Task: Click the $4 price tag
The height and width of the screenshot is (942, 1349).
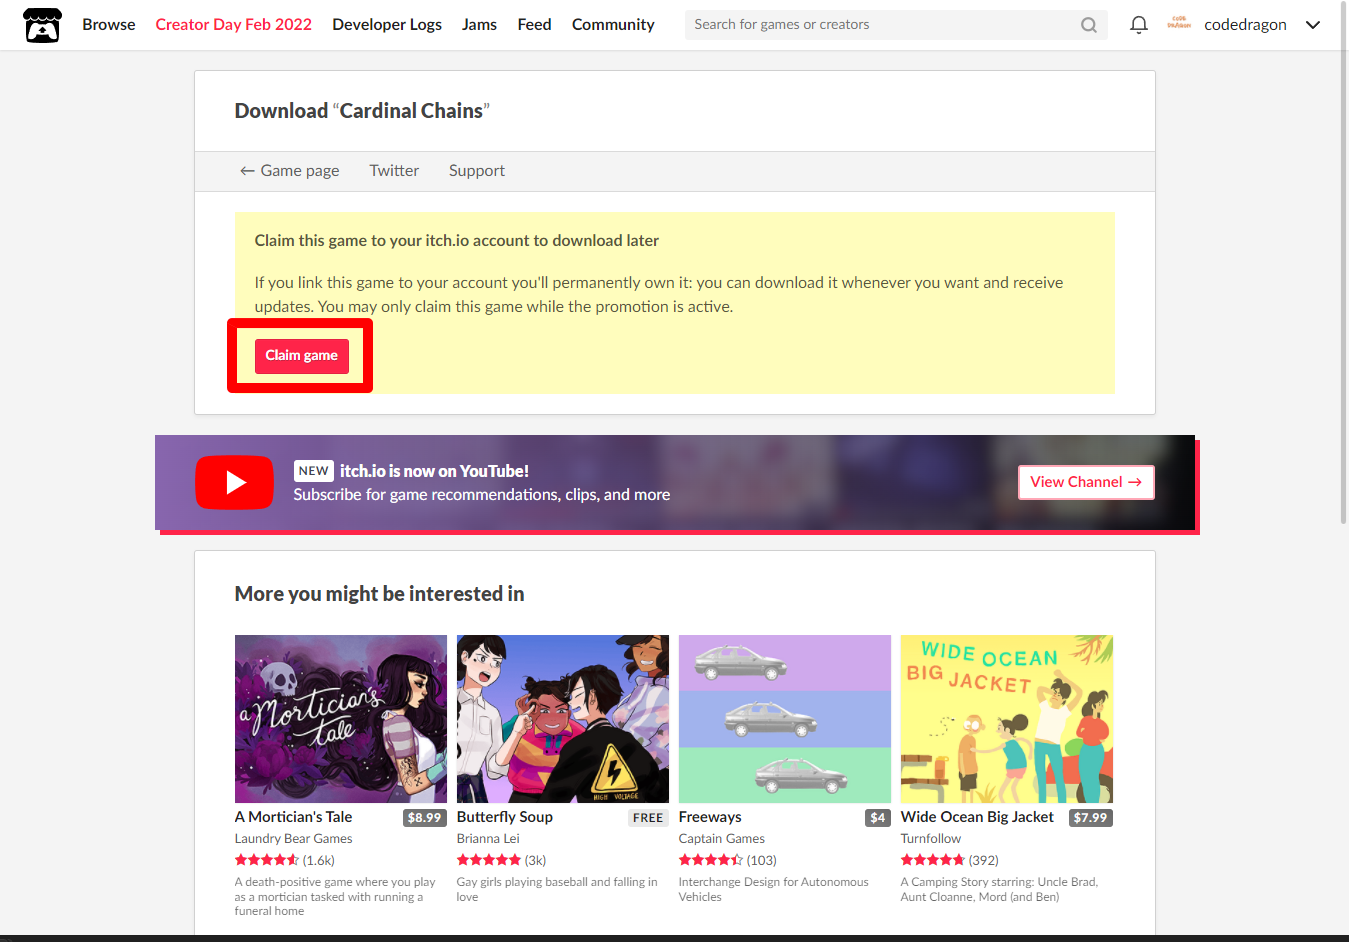Action: coord(878,818)
